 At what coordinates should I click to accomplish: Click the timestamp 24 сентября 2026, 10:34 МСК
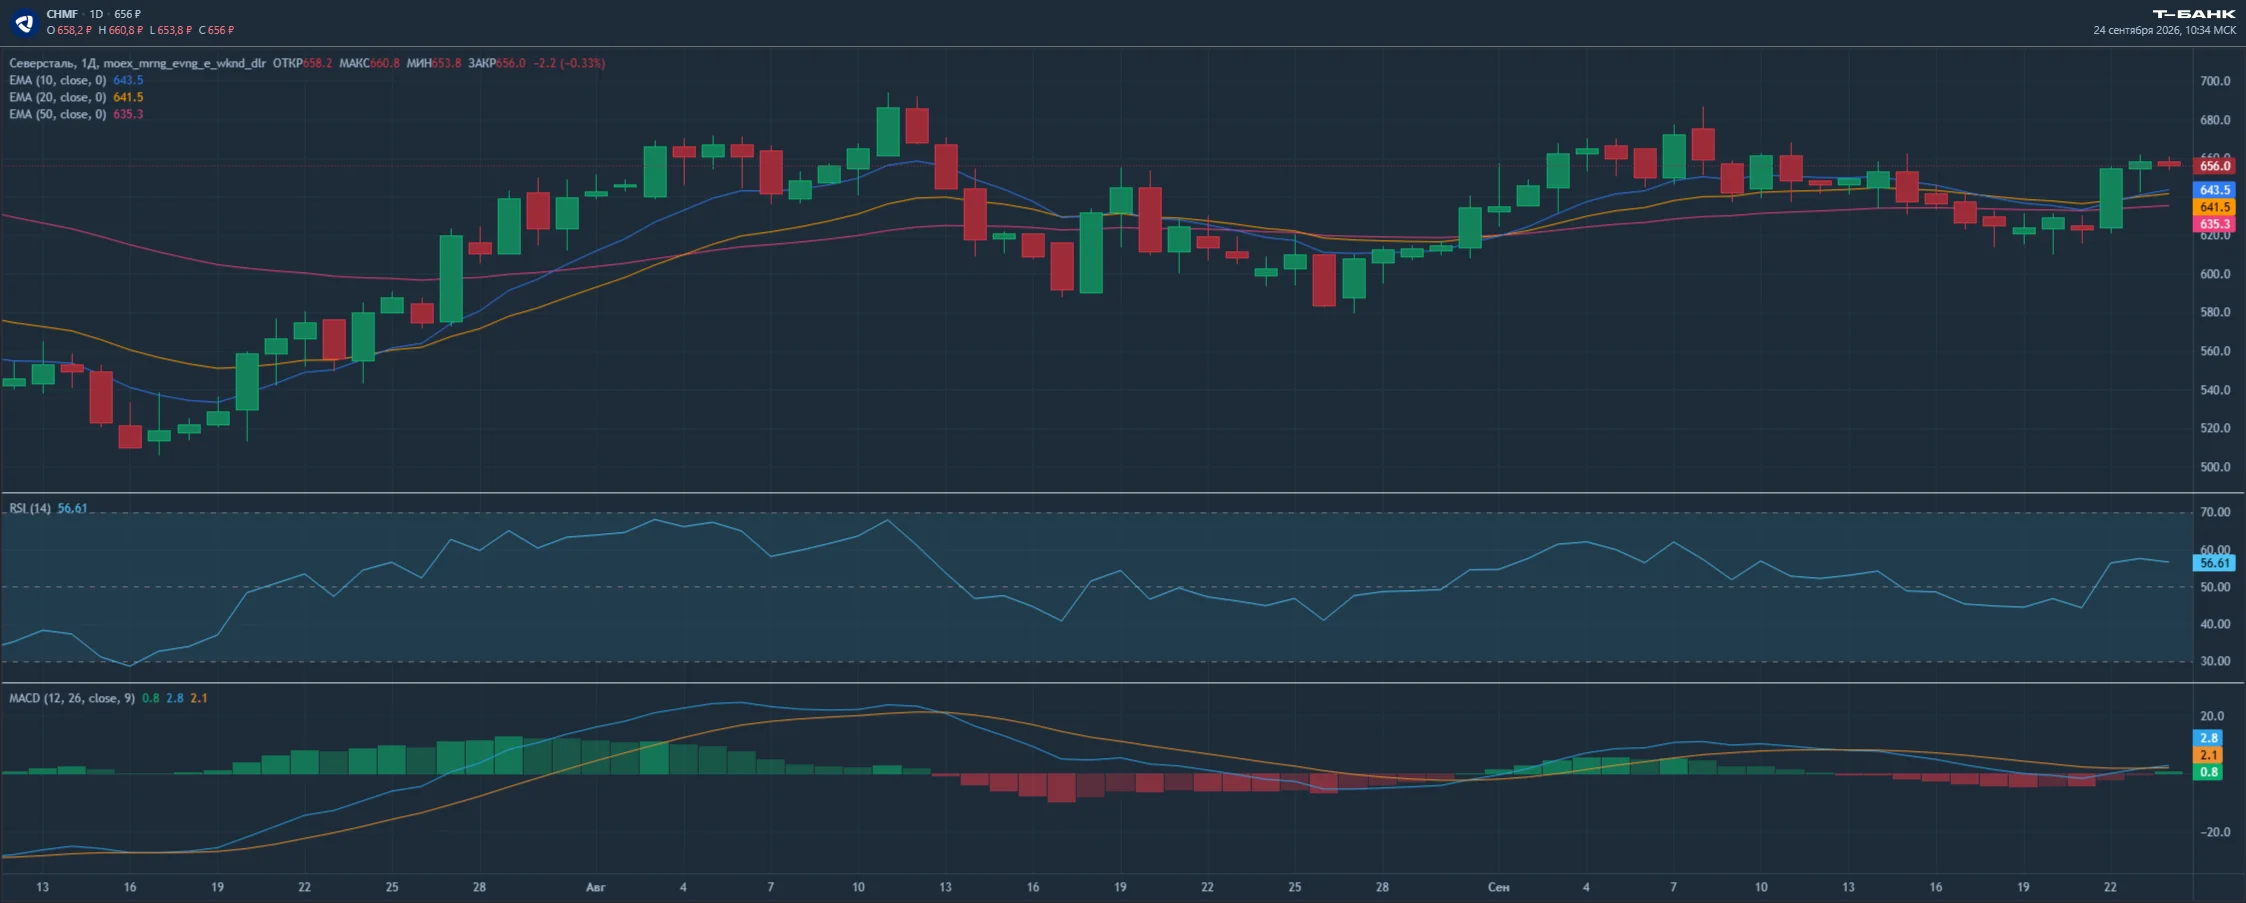click(x=2165, y=30)
